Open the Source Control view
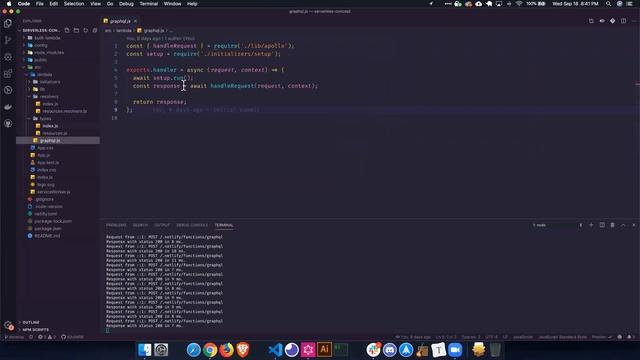Viewport: 640px width, 360px height. coord(8,40)
